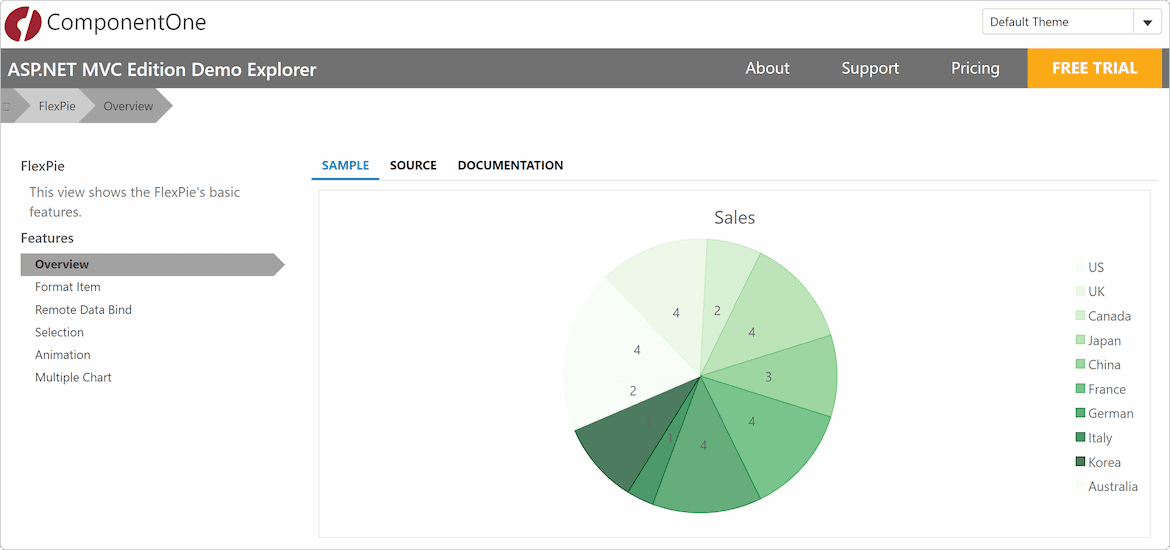Open the About menu item
The image size is (1170, 550).
click(767, 68)
